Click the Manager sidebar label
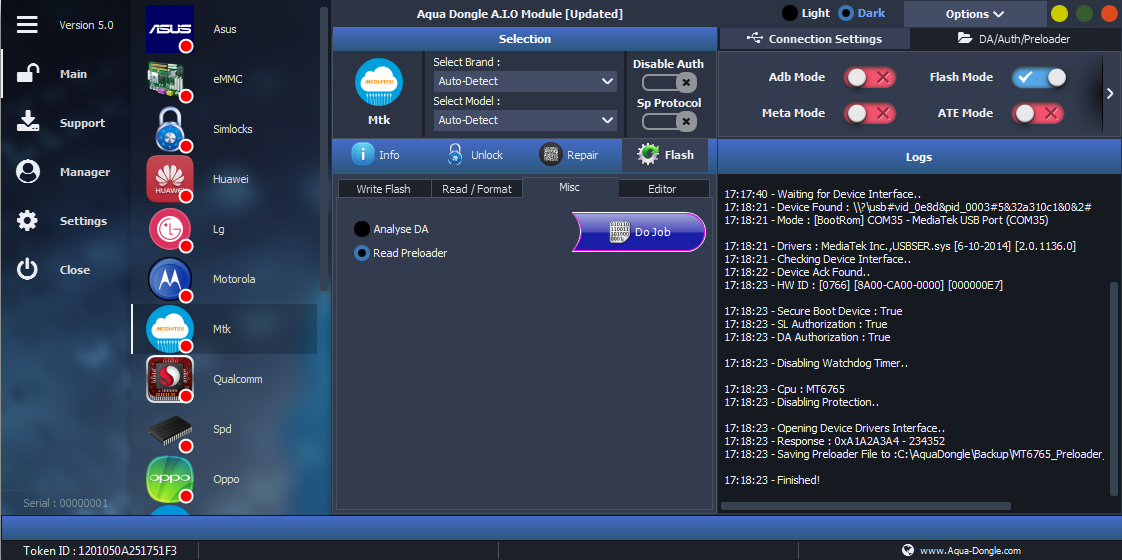Image resolution: width=1122 pixels, height=560 pixels. pyautogui.click(x=84, y=172)
